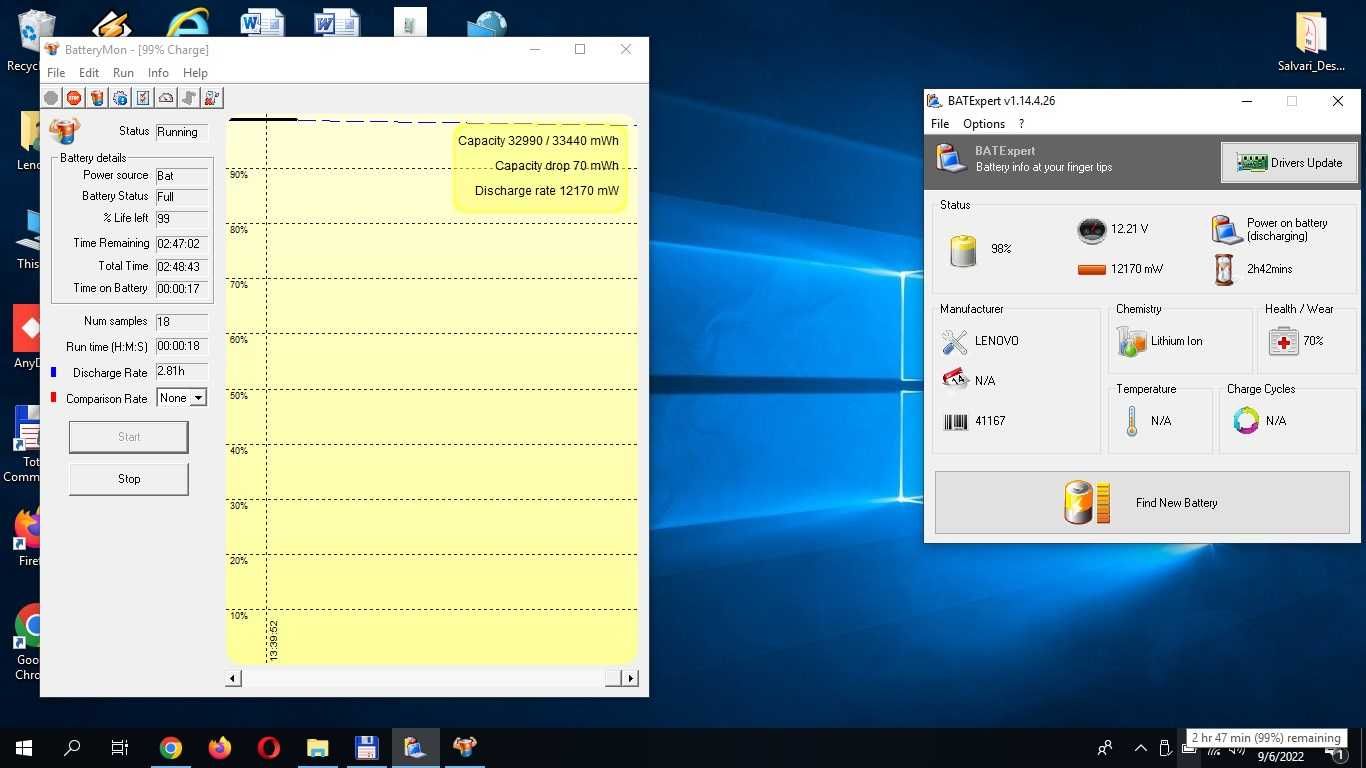Click the gray hand-shaped toolbar icon
Image resolution: width=1366 pixels, height=768 pixels.
pyautogui.click(x=189, y=98)
